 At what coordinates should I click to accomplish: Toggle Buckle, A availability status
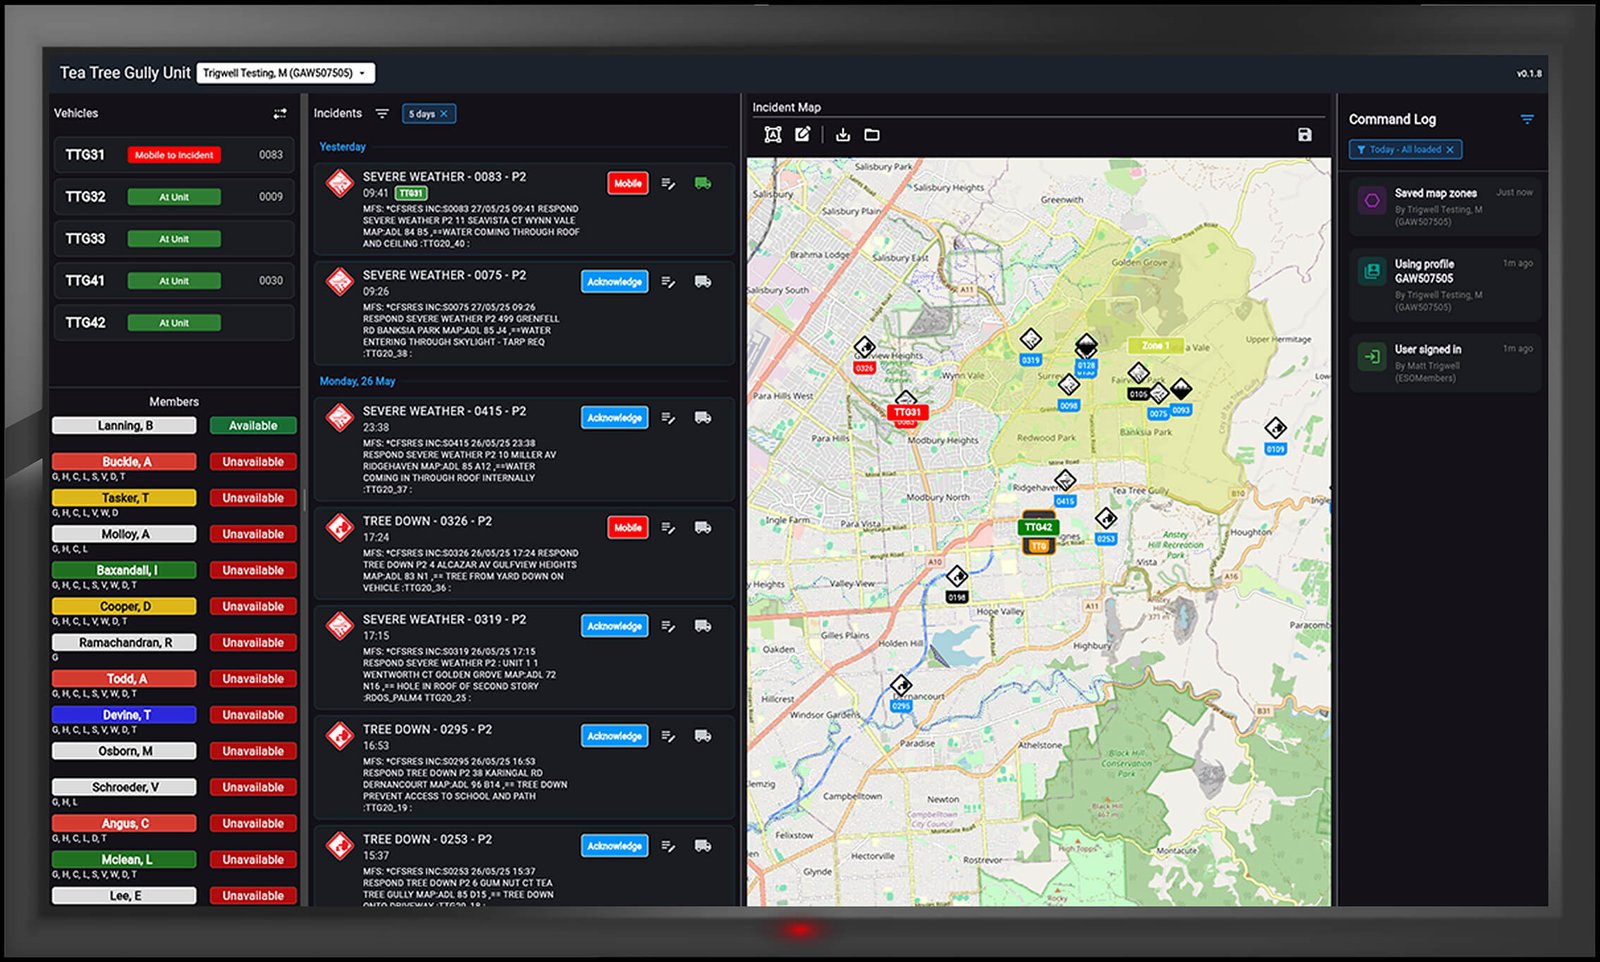[x=253, y=461]
